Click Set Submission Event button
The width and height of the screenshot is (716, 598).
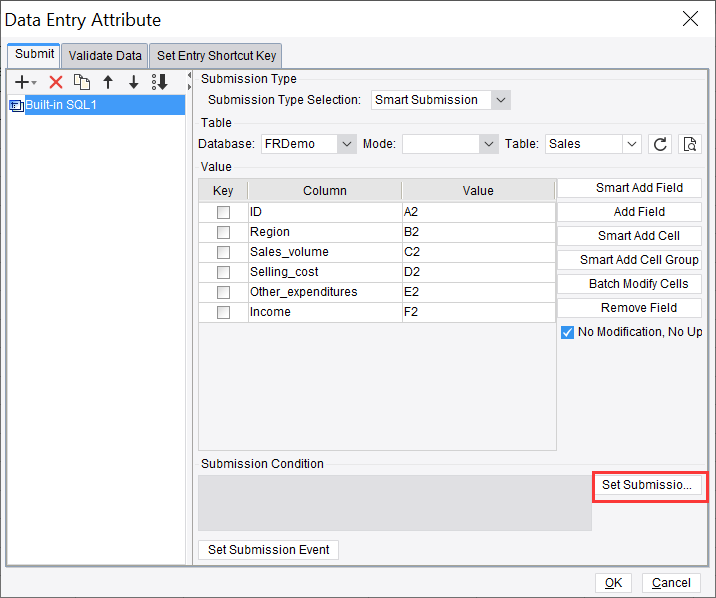coord(268,550)
